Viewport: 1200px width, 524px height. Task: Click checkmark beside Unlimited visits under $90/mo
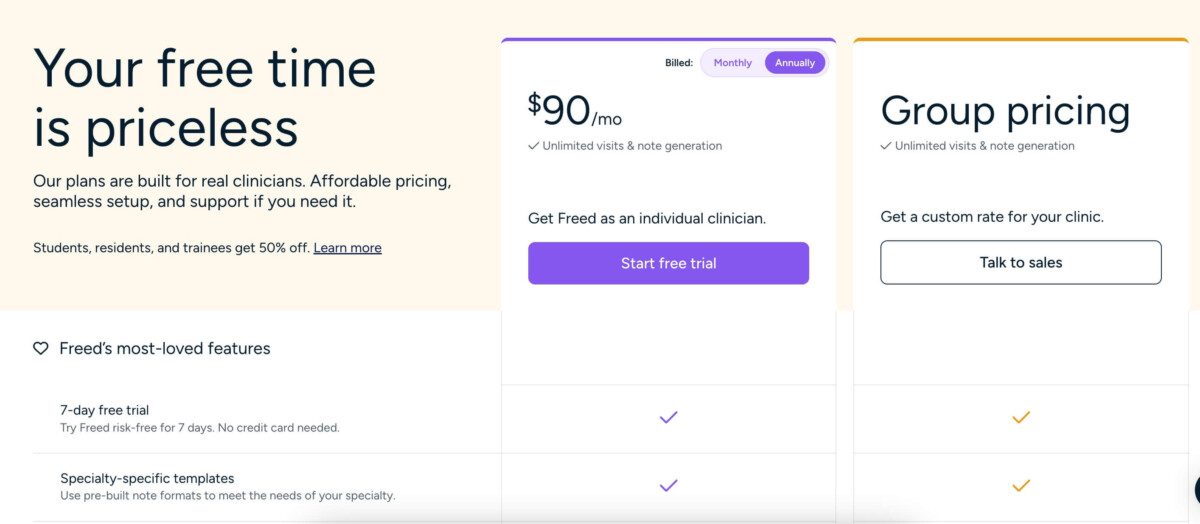click(x=534, y=146)
